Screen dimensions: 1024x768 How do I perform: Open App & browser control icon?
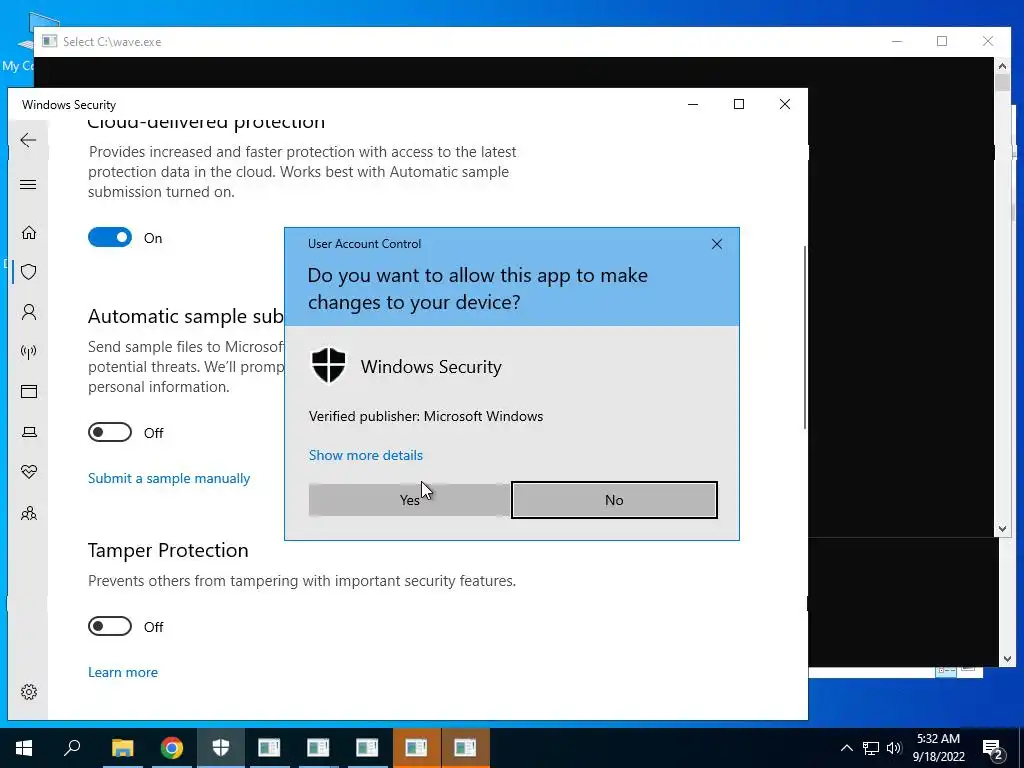[29, 392]
